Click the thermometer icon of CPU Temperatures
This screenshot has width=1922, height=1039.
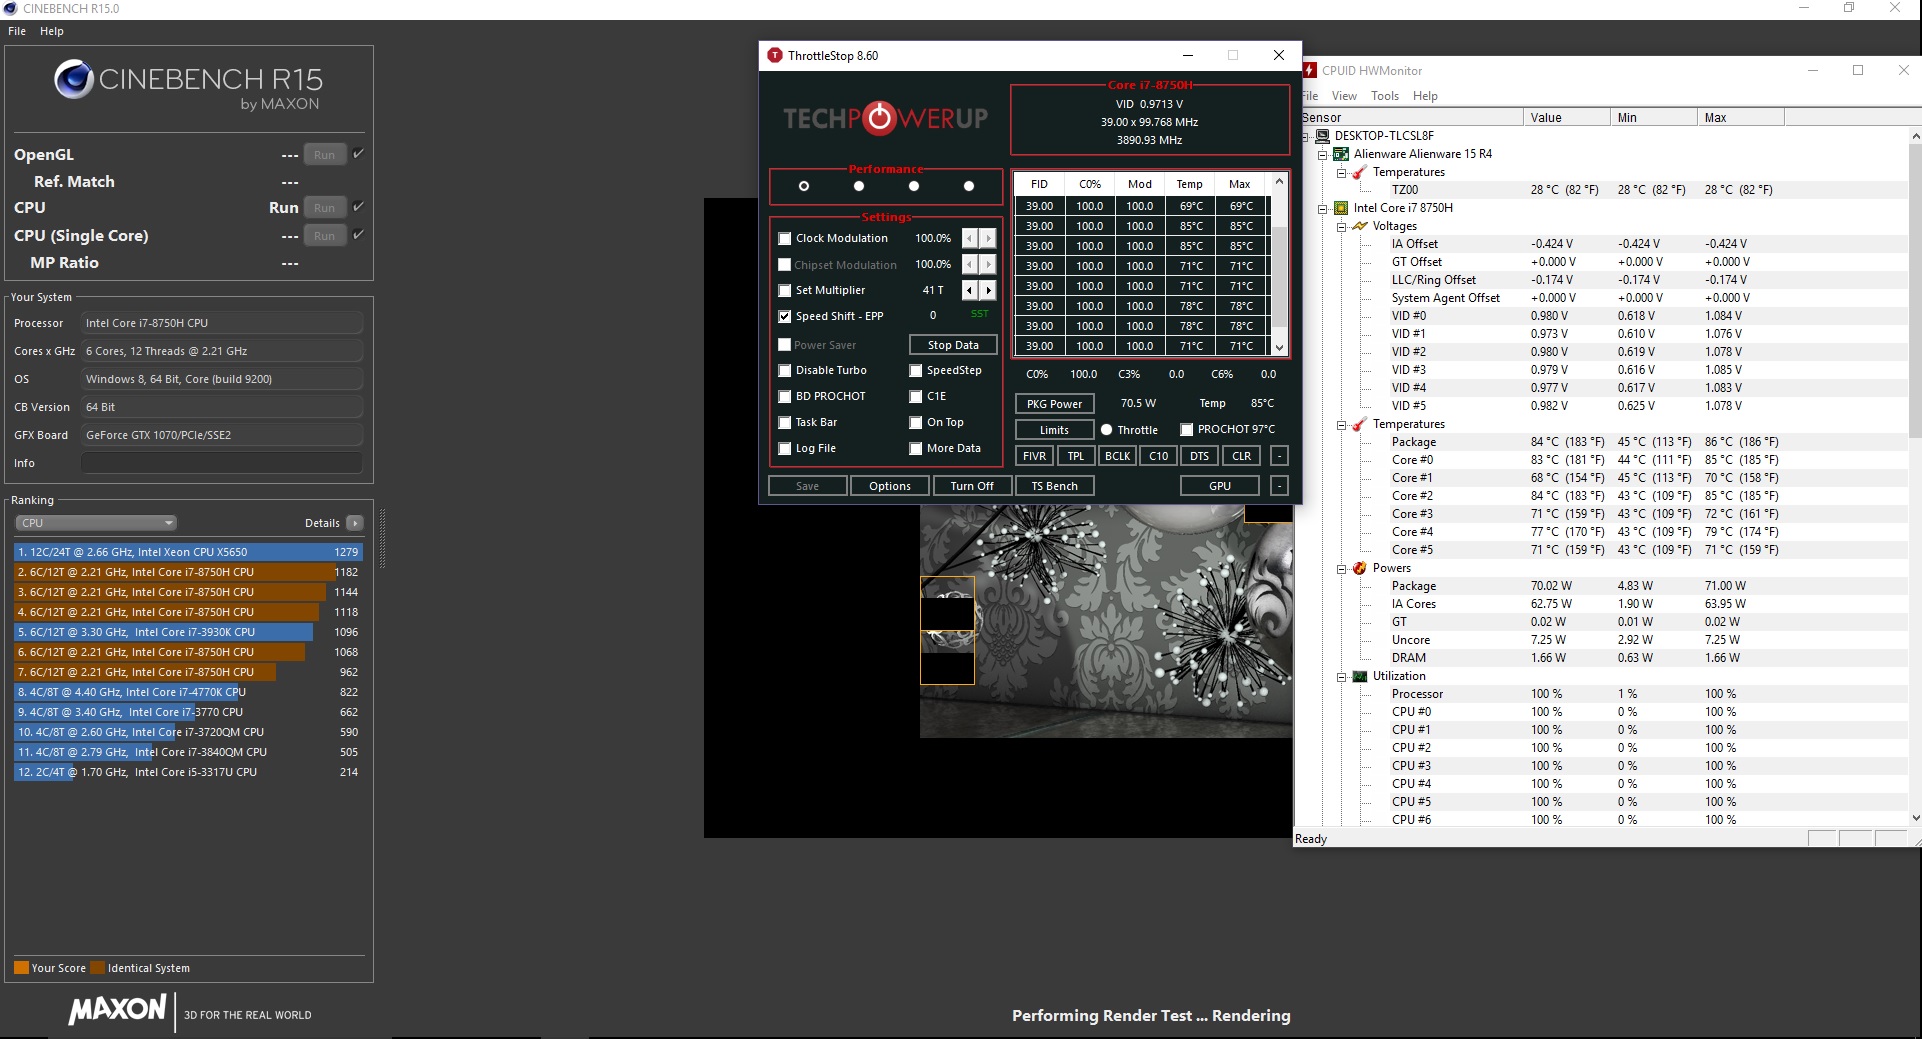coord(1360,424)
